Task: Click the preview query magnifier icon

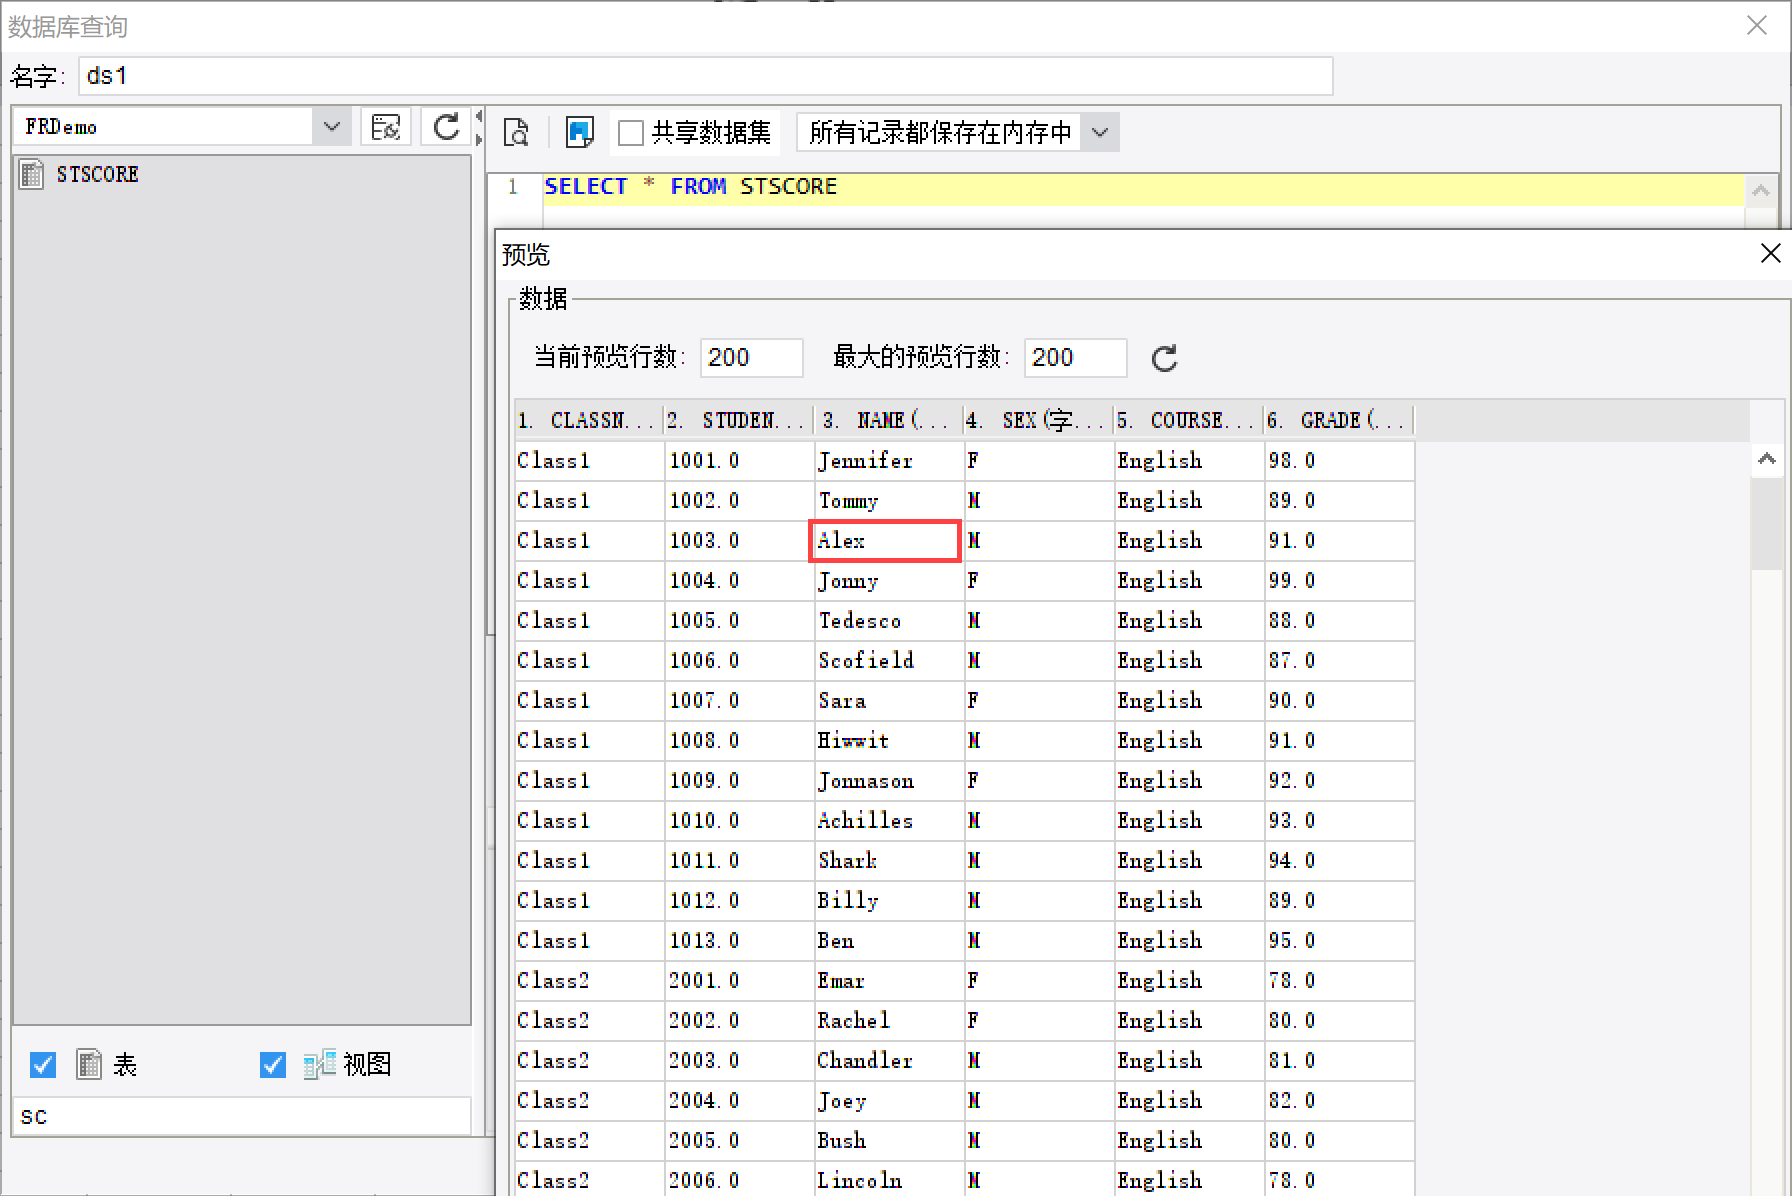Action: click(x=516, y=132)
